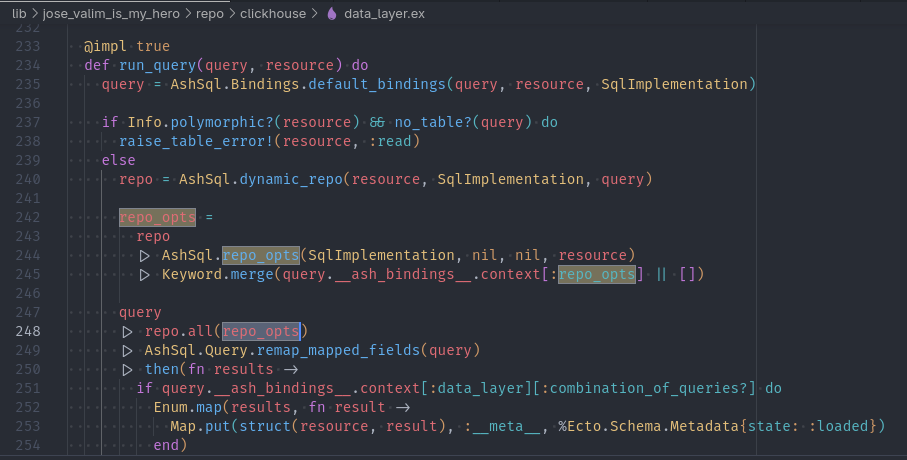This screenshot has width=907, height=460.
Task: Click the pipe operator on line 244
Action: (x=145, y=256)
